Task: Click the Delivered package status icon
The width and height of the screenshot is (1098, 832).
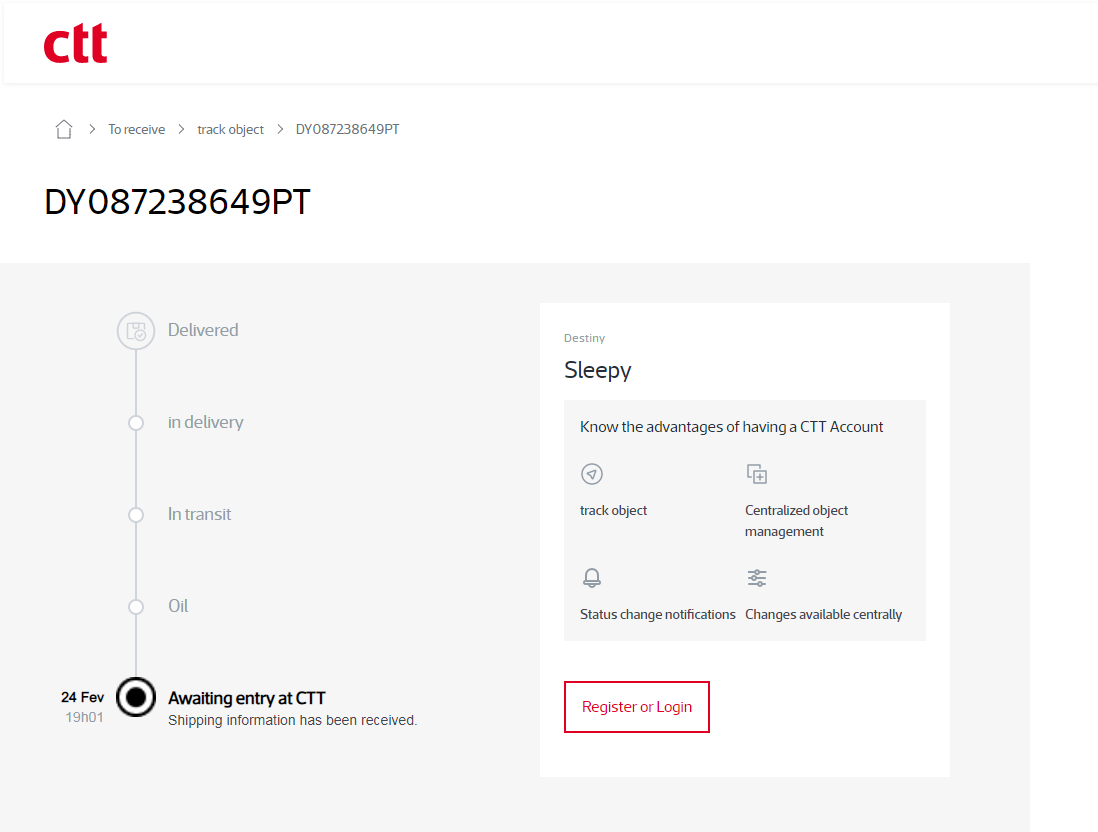Action: pos(136,331)
